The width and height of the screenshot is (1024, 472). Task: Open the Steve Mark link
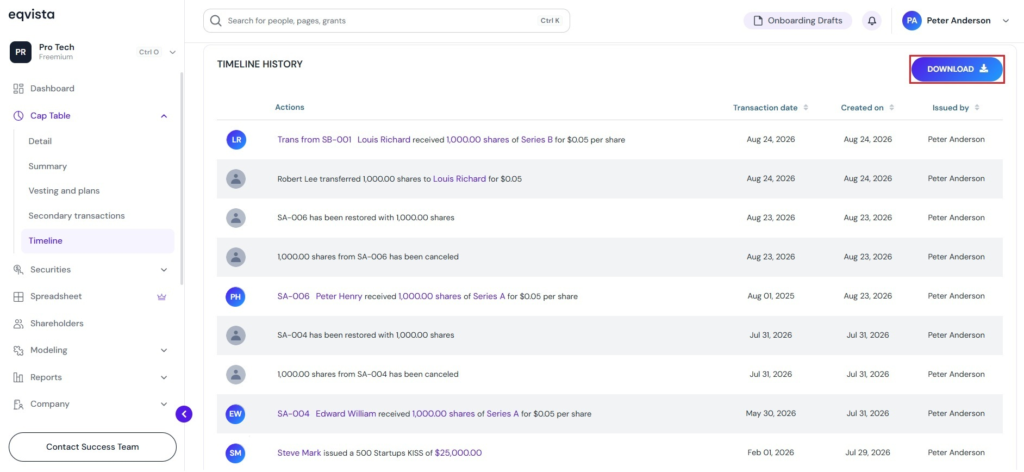click(299, 453)
